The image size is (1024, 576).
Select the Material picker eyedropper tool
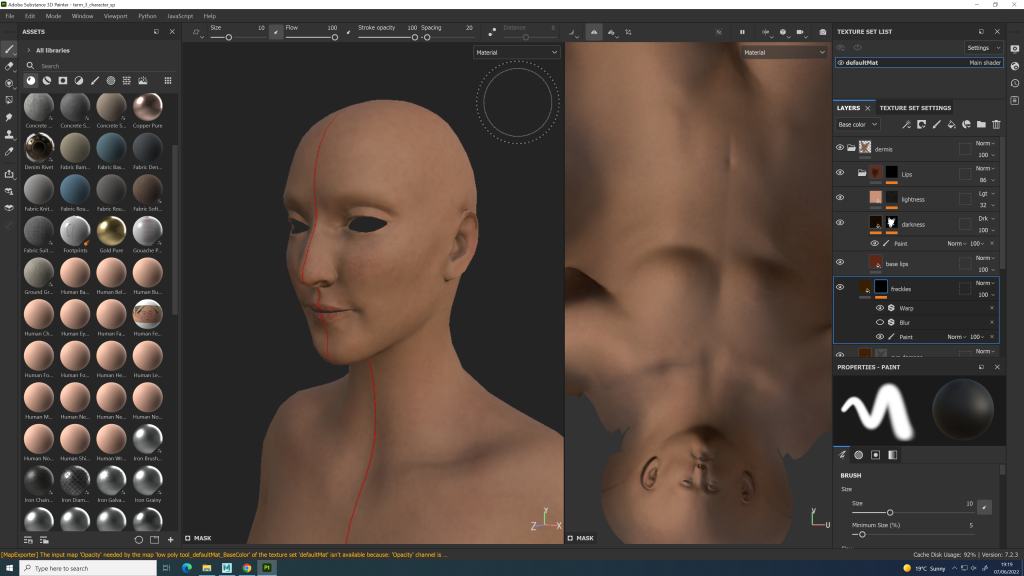pyautogui.click(x=9, y=152)
